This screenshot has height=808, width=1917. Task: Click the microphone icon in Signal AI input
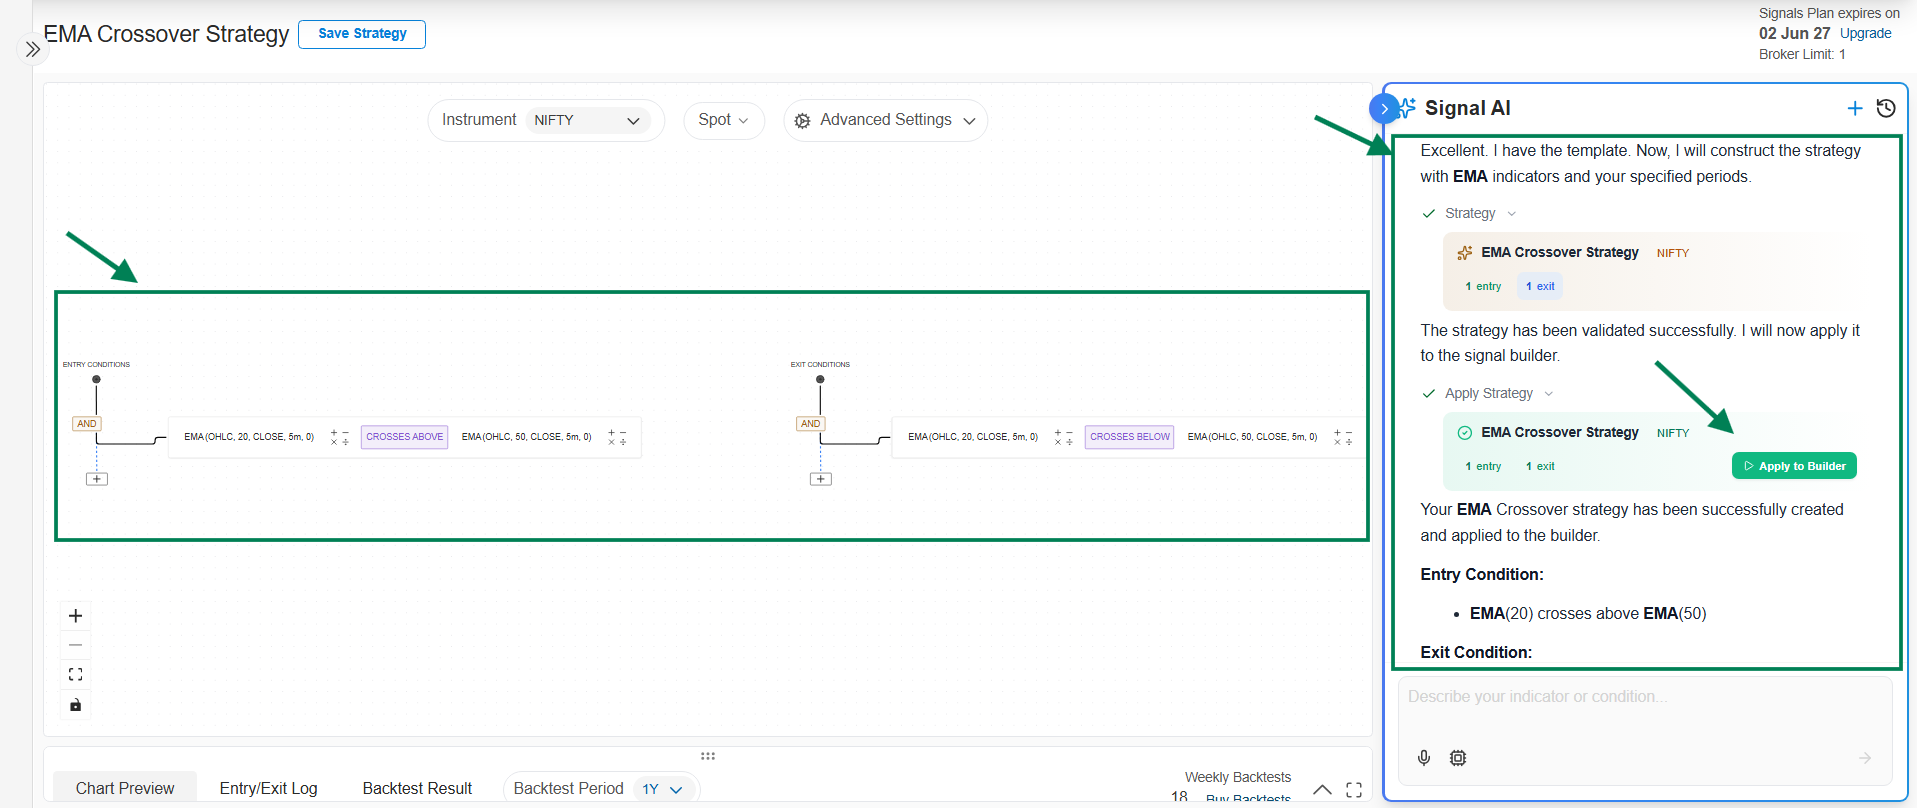1424,758
